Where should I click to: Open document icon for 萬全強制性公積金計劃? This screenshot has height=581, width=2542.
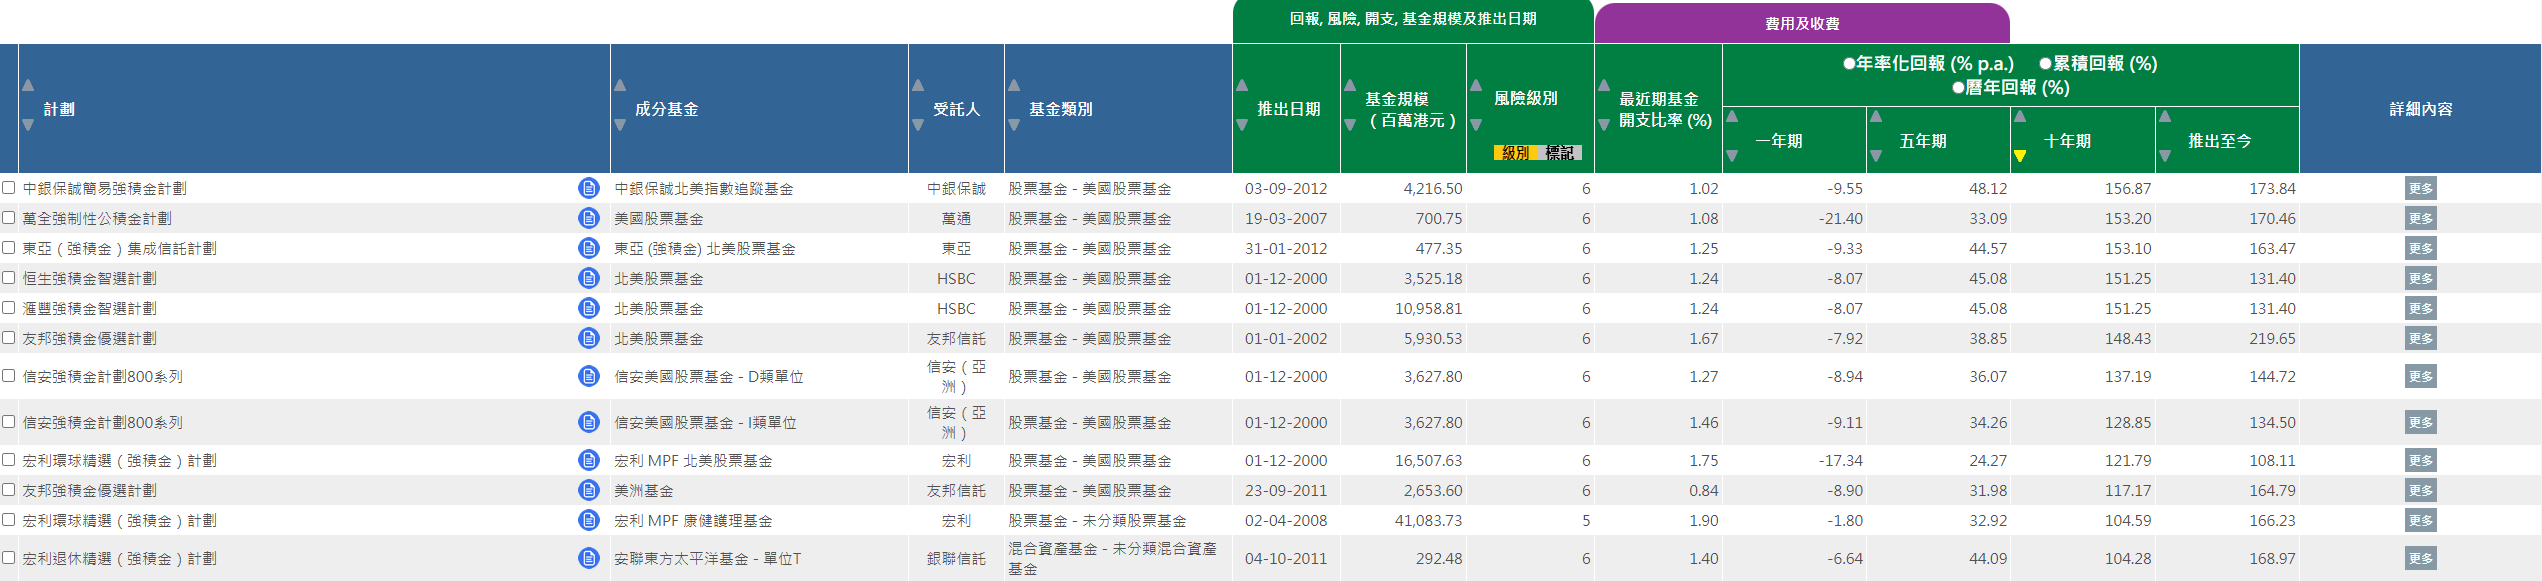tap(589, 218)
